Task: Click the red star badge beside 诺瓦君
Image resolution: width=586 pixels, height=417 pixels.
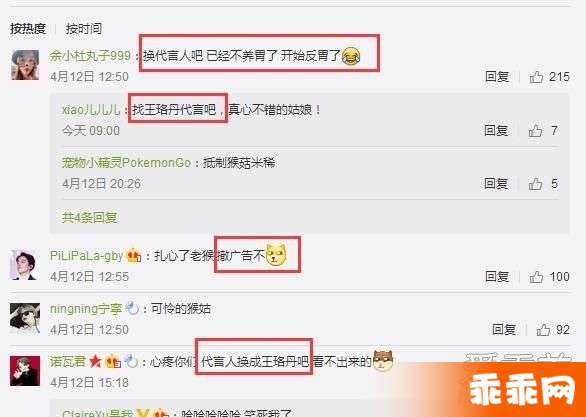Action: (95, 362)
